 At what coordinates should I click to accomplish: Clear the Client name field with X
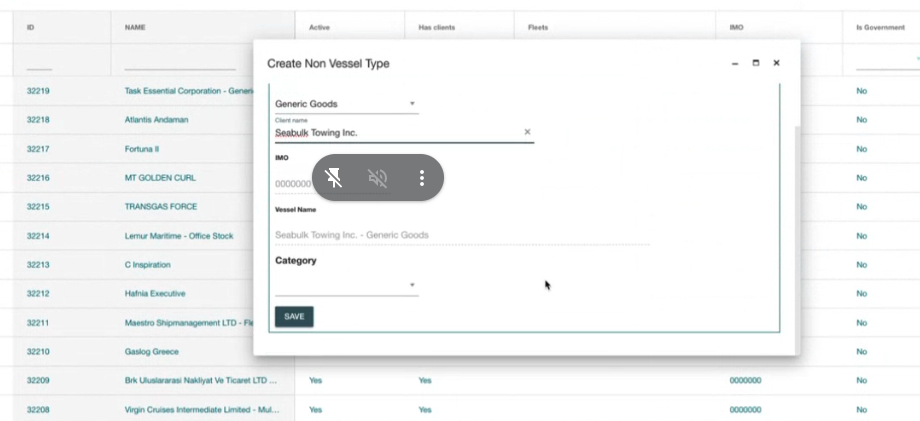point(527,132)
